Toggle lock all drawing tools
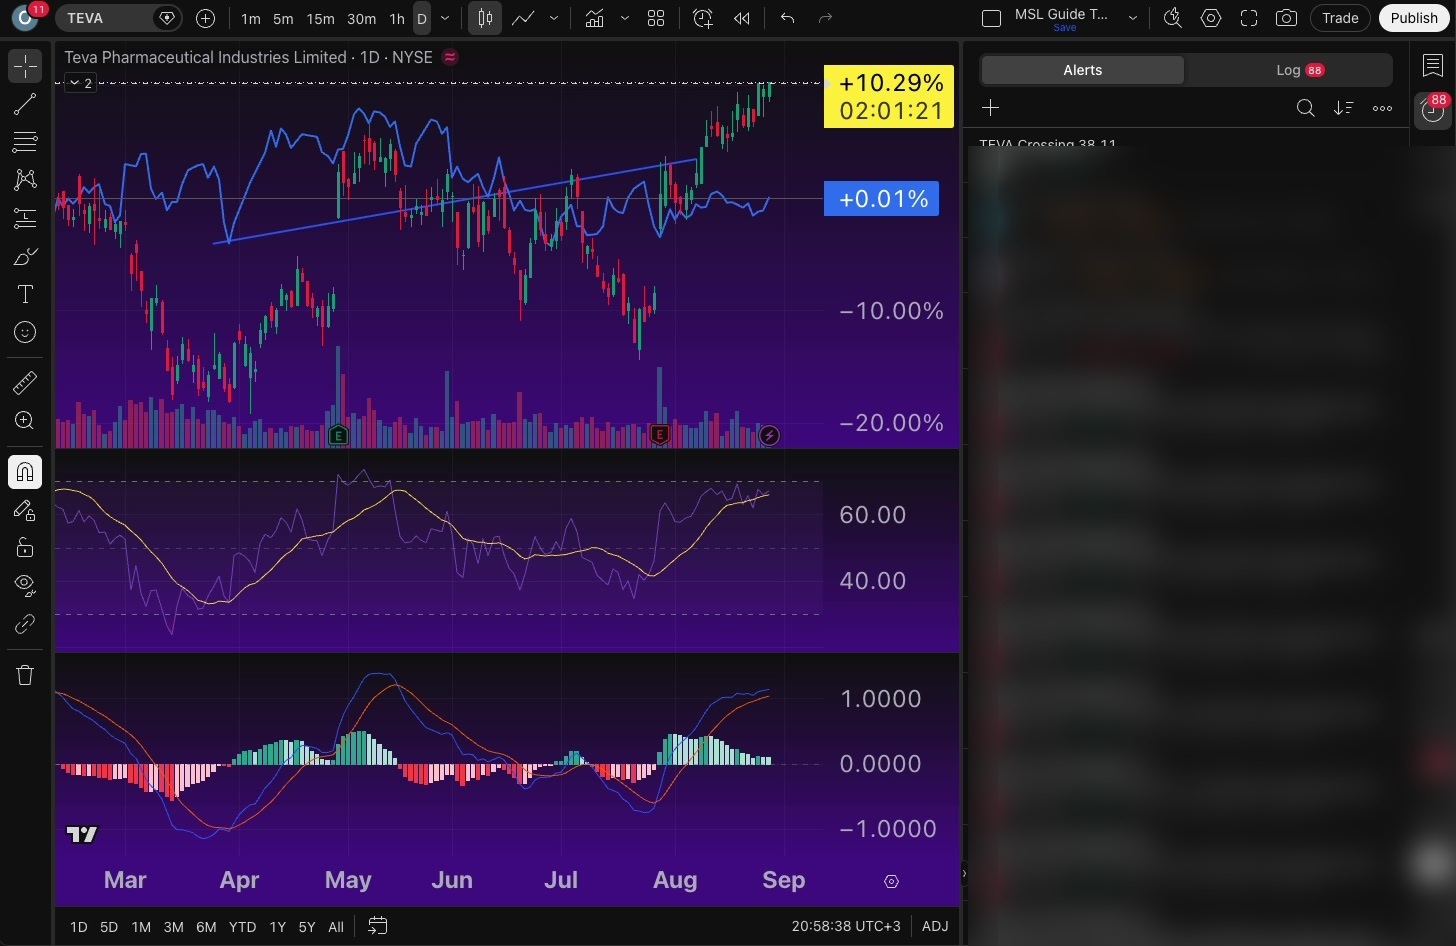Viewport: 1456px width, 946px height. click(x=25, y=547)
